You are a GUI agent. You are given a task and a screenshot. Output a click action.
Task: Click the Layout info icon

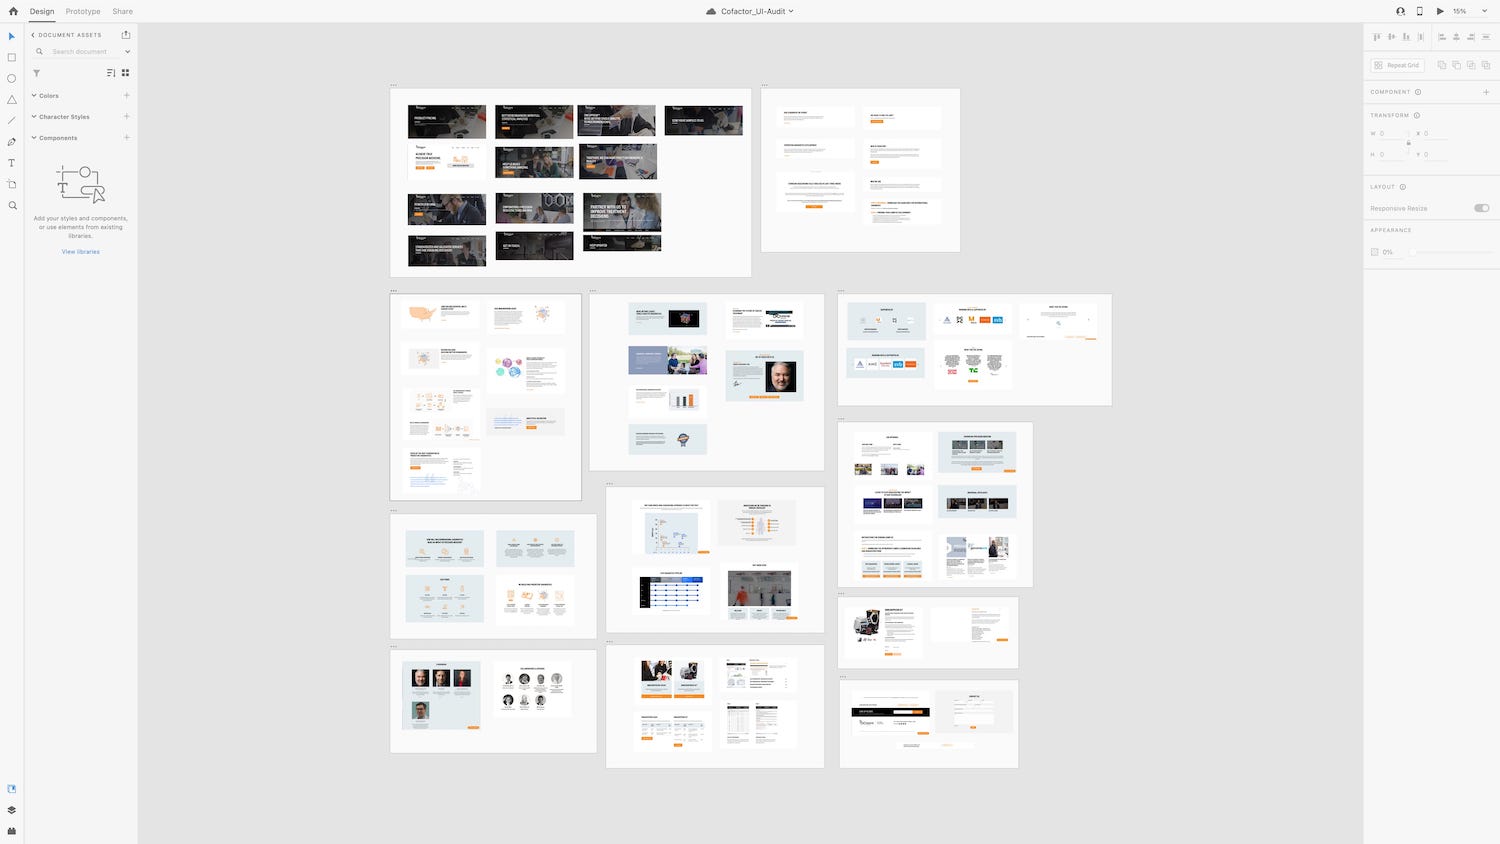(x=1403, y=187)
